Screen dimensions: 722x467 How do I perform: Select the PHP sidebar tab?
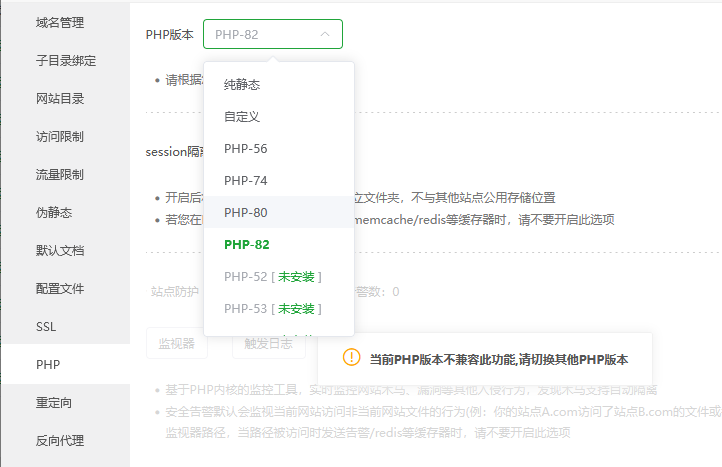tap(65, 364)
